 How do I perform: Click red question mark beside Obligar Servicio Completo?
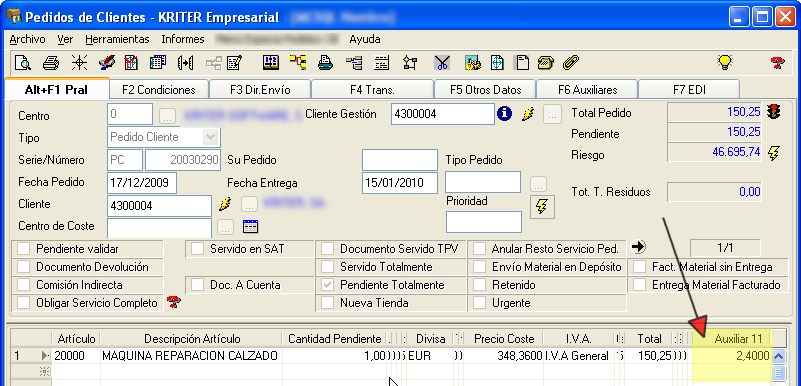tap(174, 302)
